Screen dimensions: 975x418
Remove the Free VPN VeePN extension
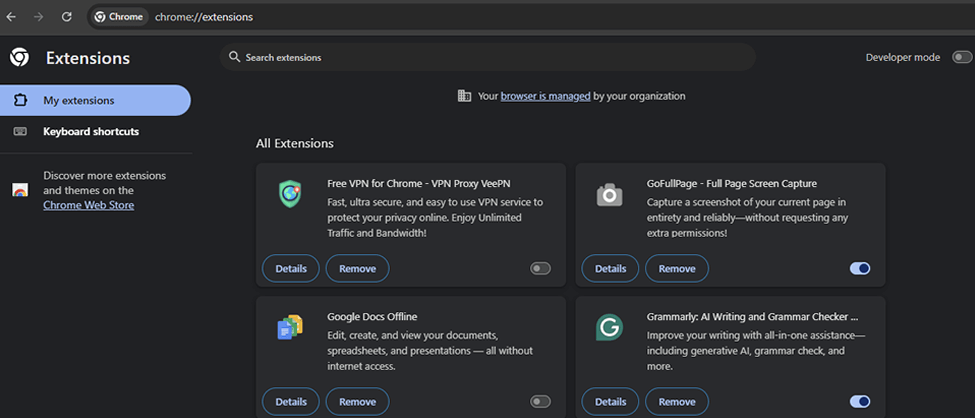[x=358, y=269]
